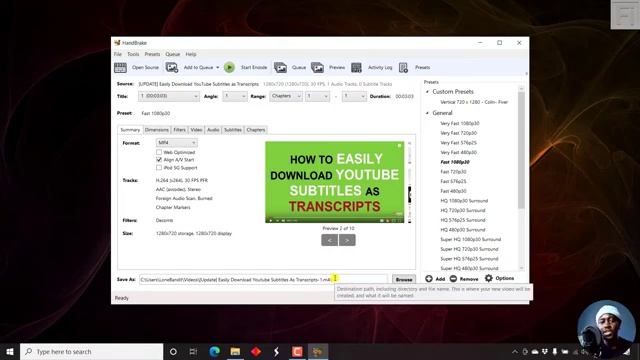Open the Format MP4 dropdown
The height and width of the screenshot is (360, 640).
coord(177,143)
